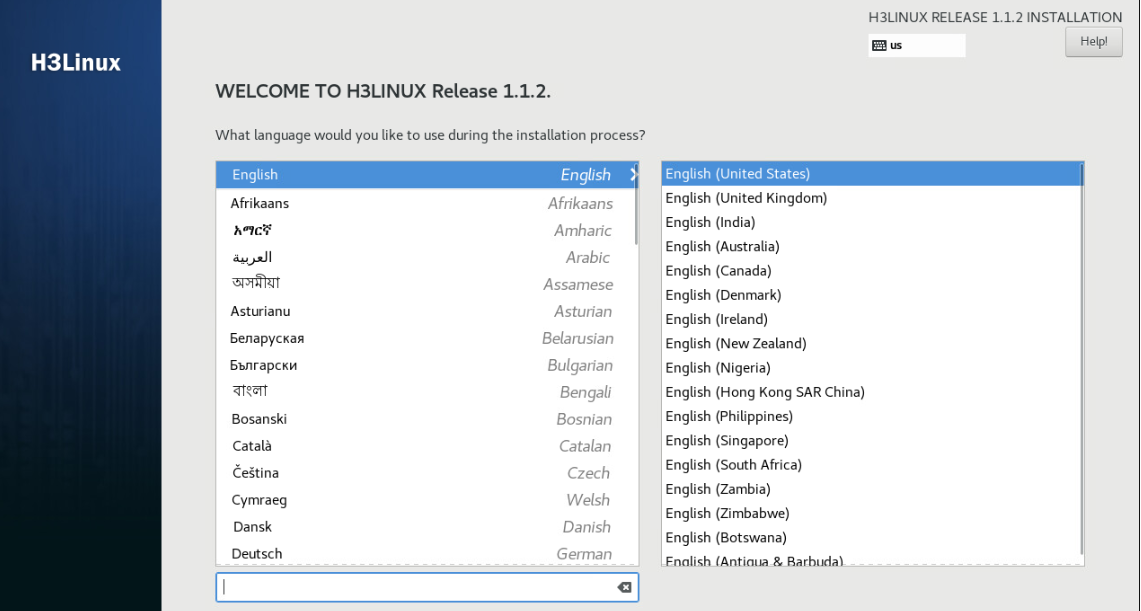Select the Arabic language row
The width and height of the screenshot is (1141, 611).
pyautogui.click(x=427, y=257)
